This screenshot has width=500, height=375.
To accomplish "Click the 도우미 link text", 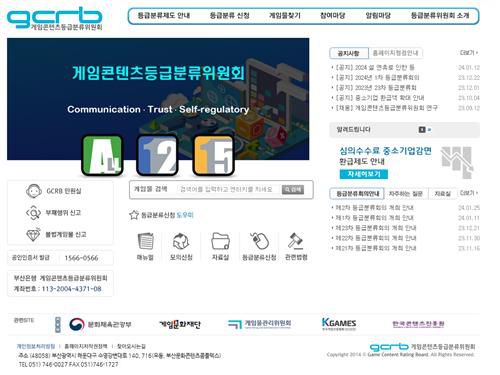I will (185, 215).
